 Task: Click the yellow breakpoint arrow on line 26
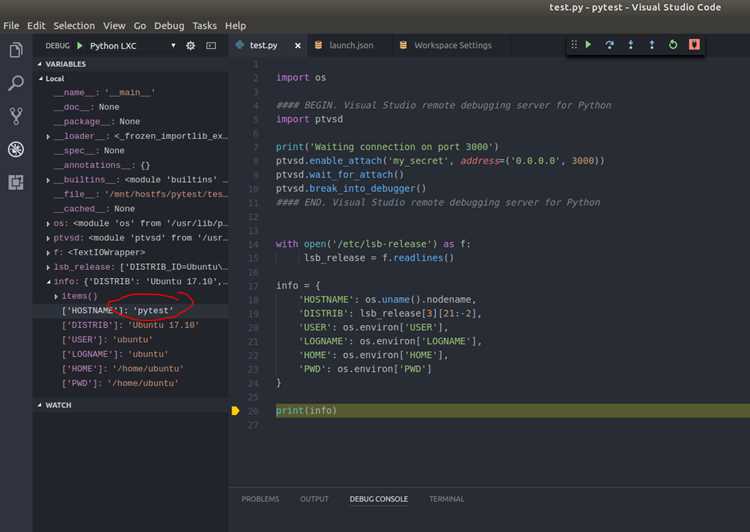[x=235, y=410]
